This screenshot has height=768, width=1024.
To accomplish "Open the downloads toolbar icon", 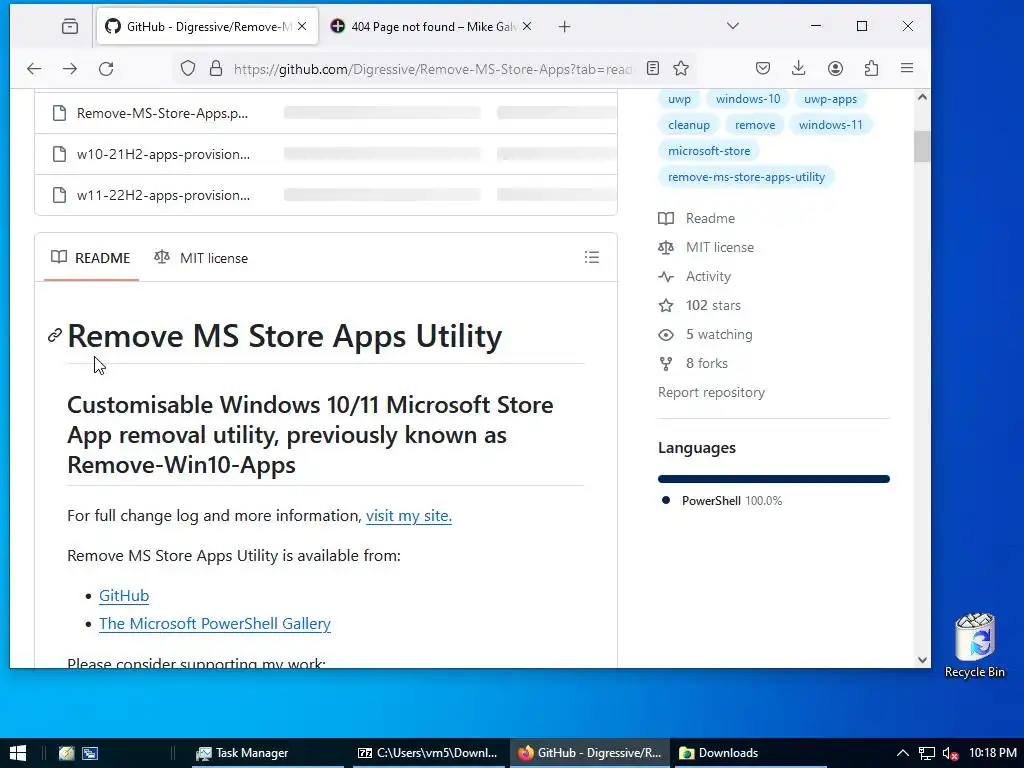I will (799, 69).
